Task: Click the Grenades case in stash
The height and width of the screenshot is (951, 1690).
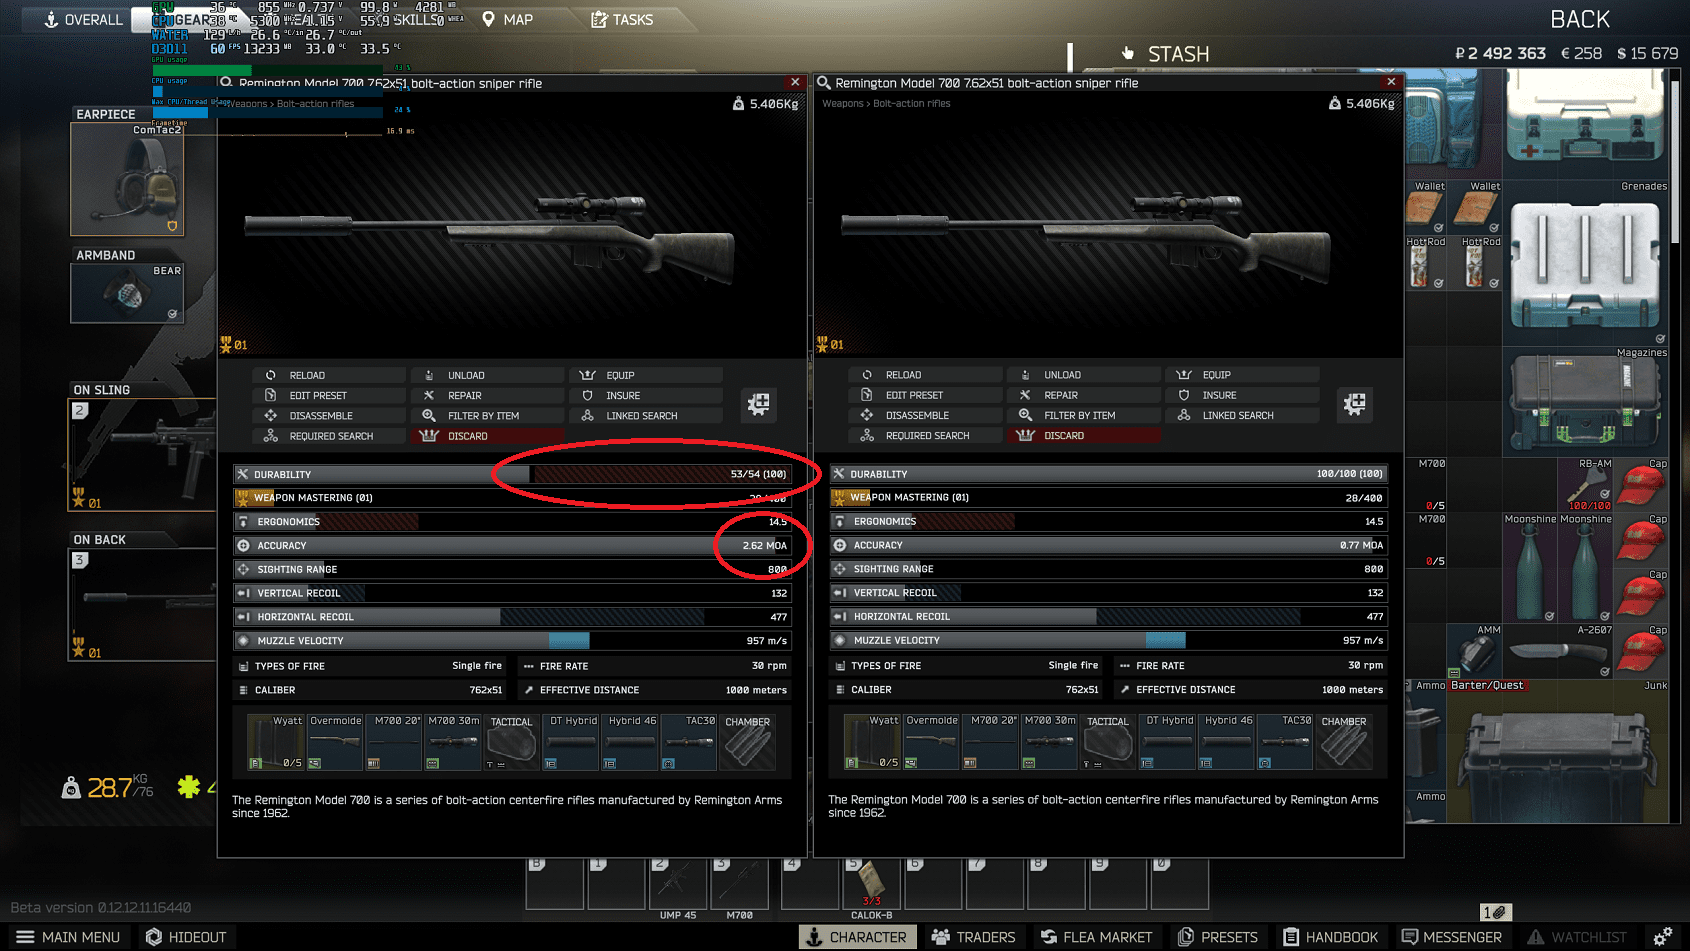Action: click(1586, 264)
